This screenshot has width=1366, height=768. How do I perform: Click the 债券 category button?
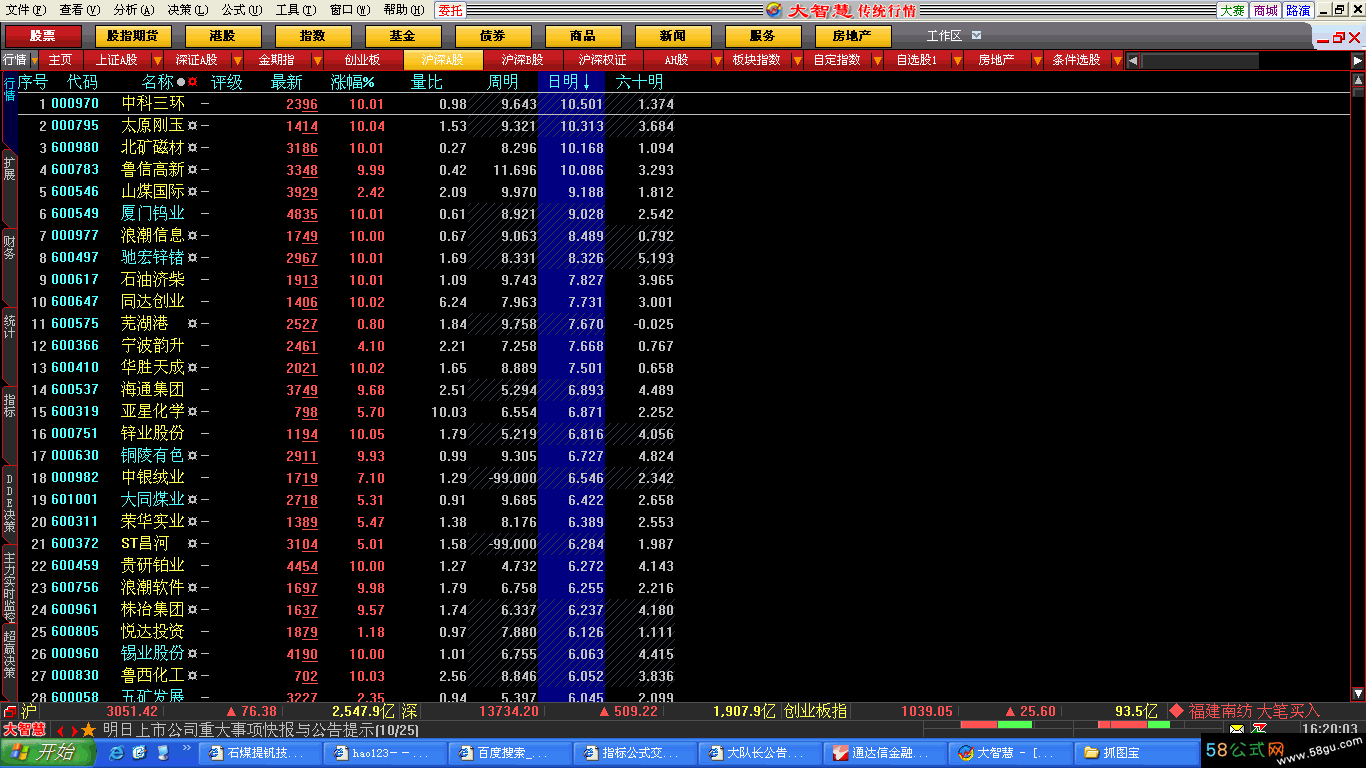tap(493, 36)
